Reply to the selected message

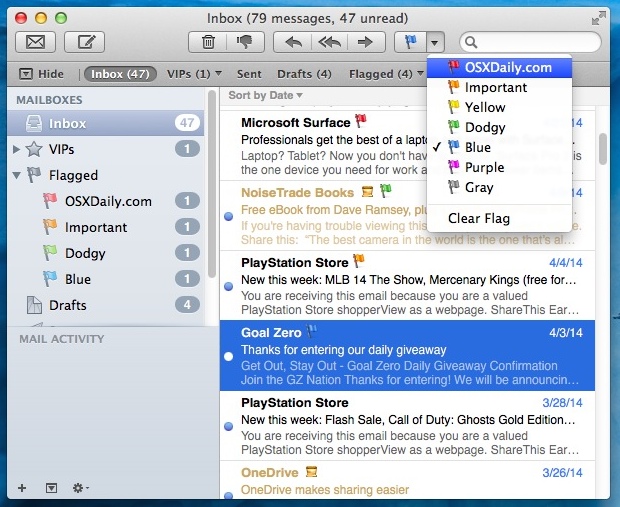293,42
